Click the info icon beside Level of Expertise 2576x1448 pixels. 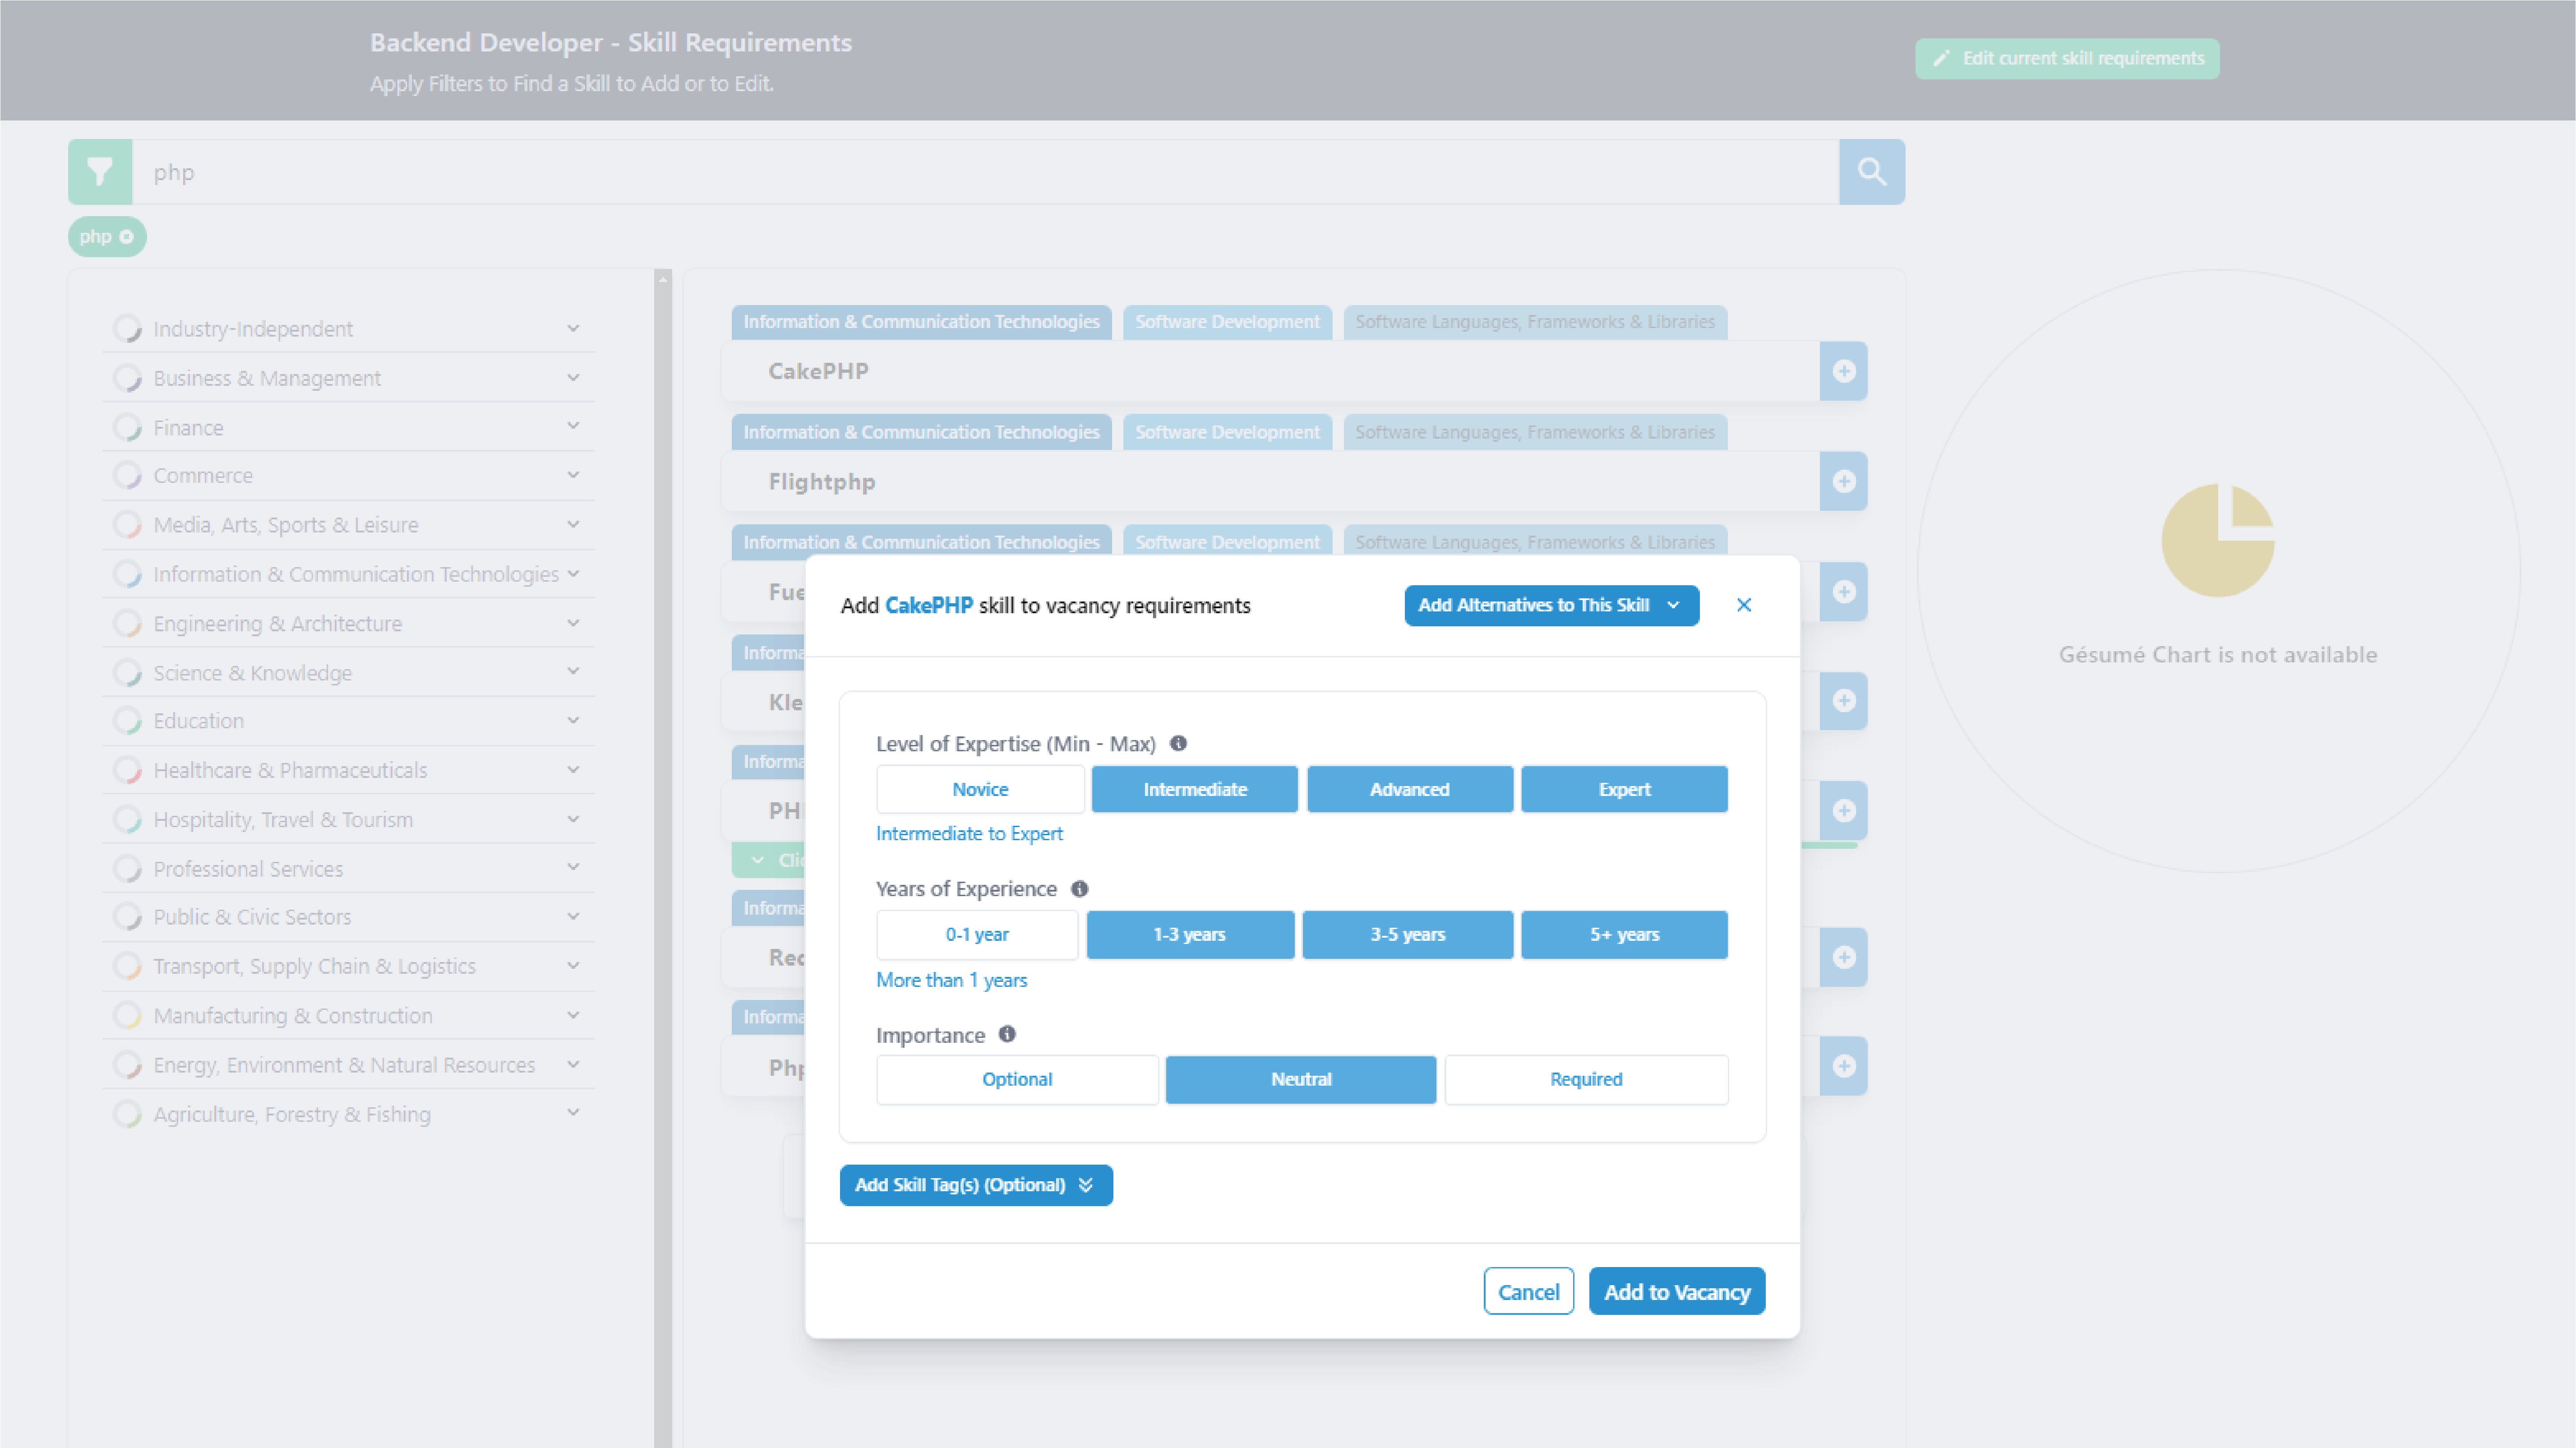coord(1179,743)
